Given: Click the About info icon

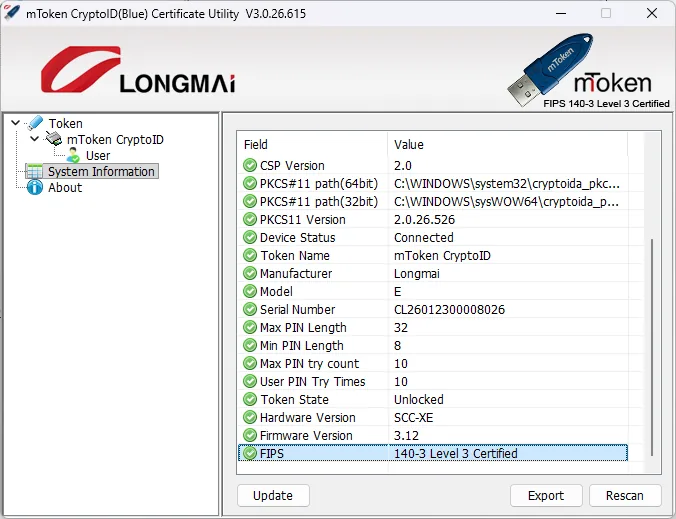Looking at the screenshot, I should coord(34,187).
